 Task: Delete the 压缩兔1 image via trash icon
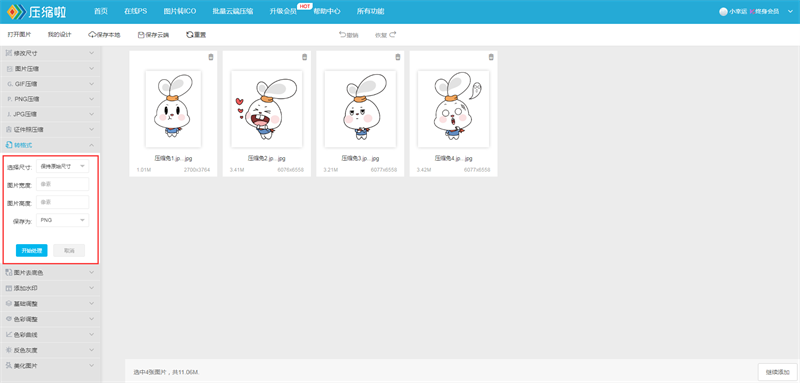click(211, 57)
